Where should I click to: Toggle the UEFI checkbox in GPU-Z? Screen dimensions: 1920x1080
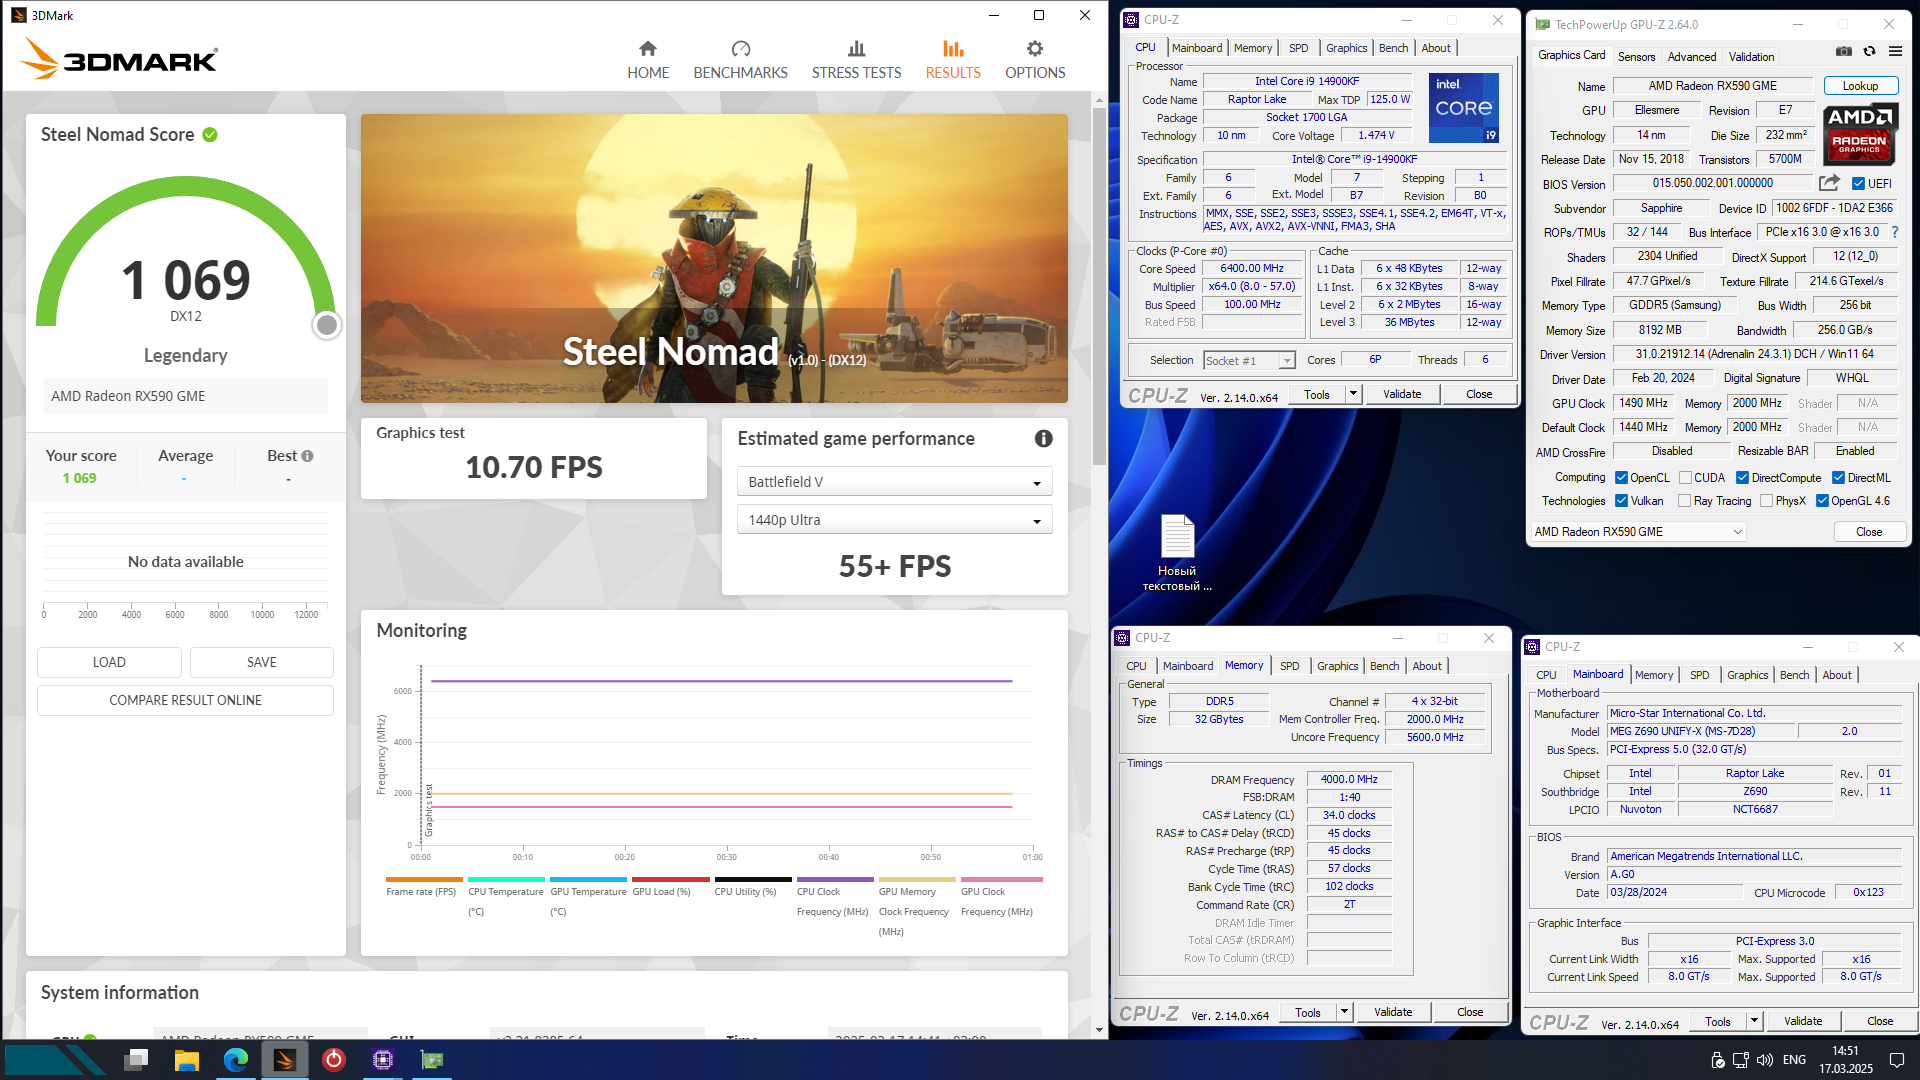(1858, 184)
